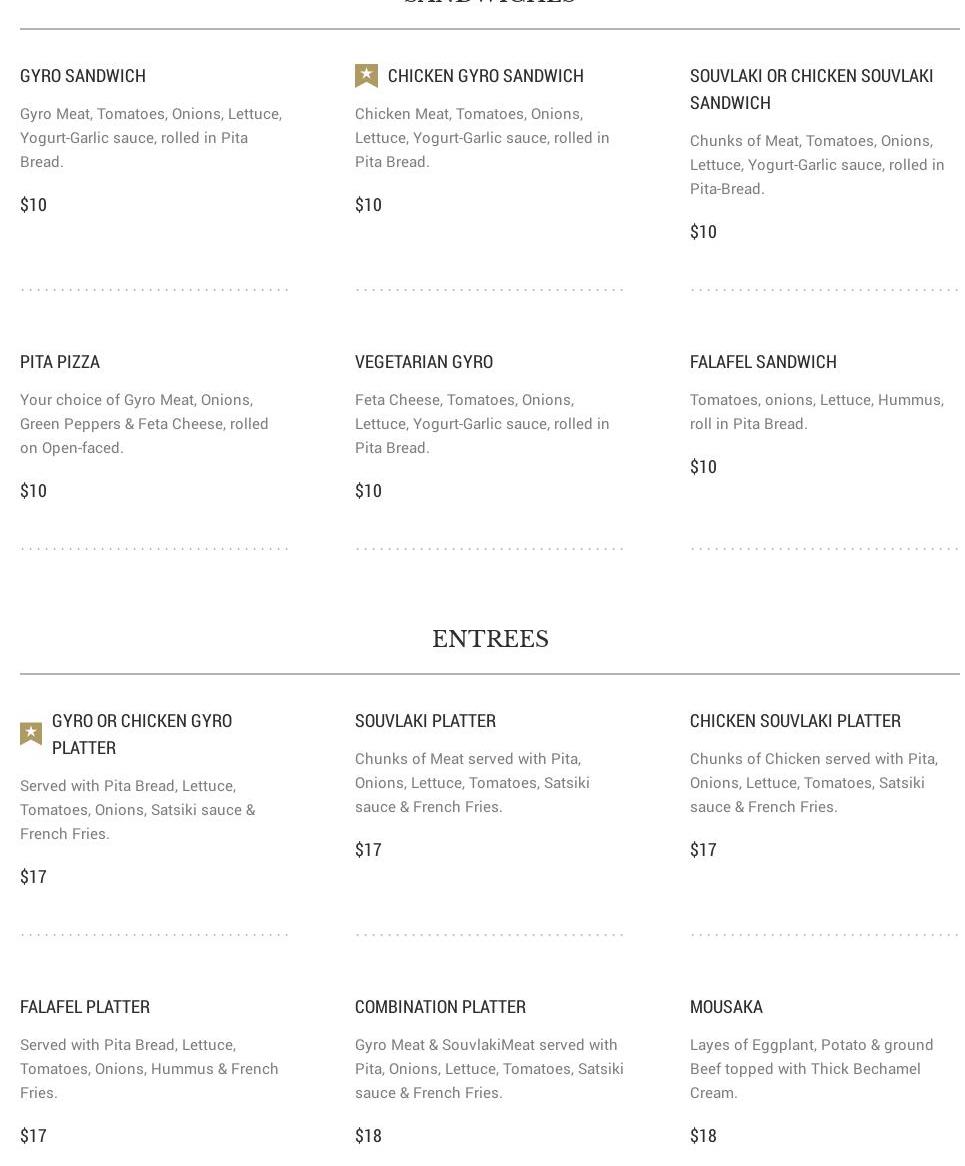
Task: Click the Chicken Souvlaki Platter title
Action: click(x=795, y=721)
